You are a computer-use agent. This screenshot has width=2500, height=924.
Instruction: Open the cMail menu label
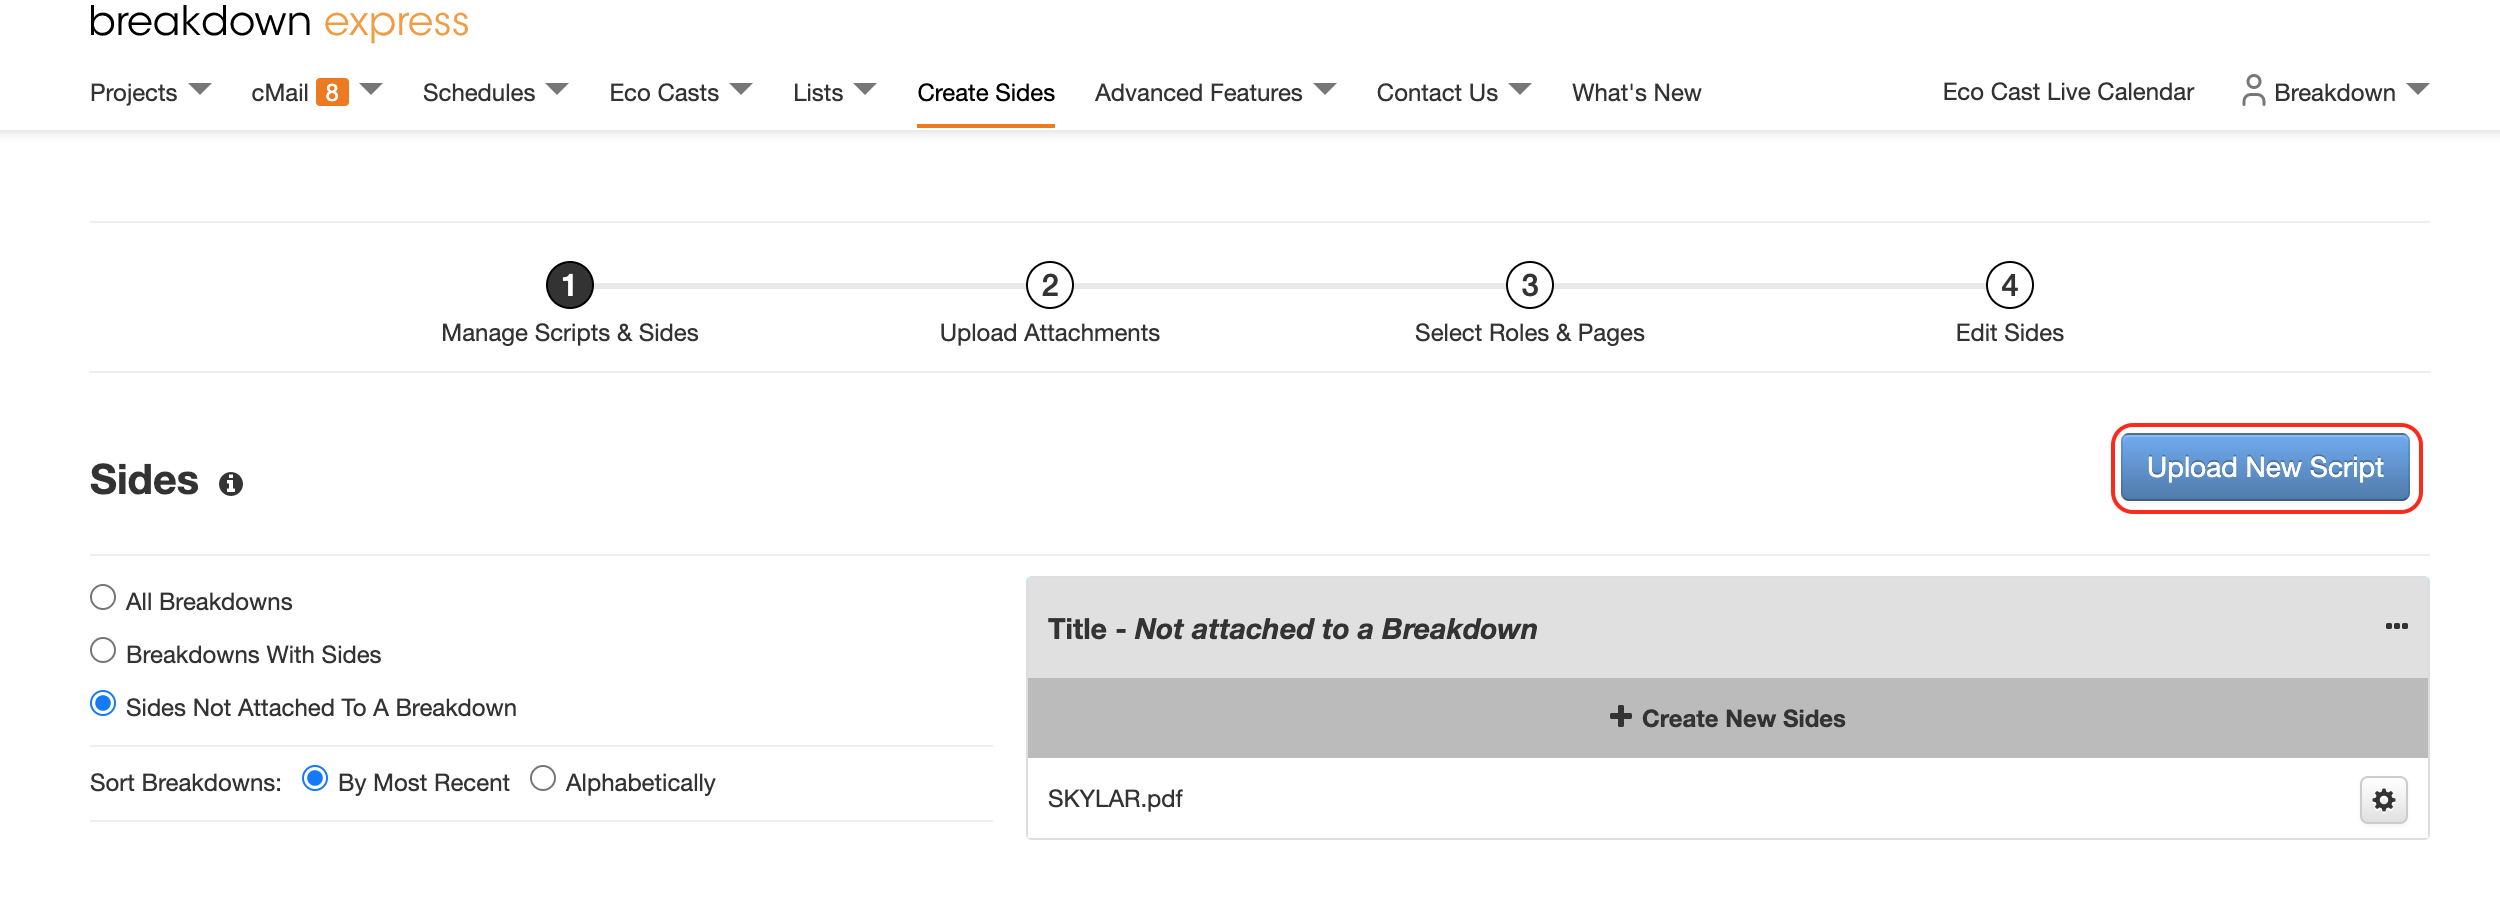pos(280,93)
